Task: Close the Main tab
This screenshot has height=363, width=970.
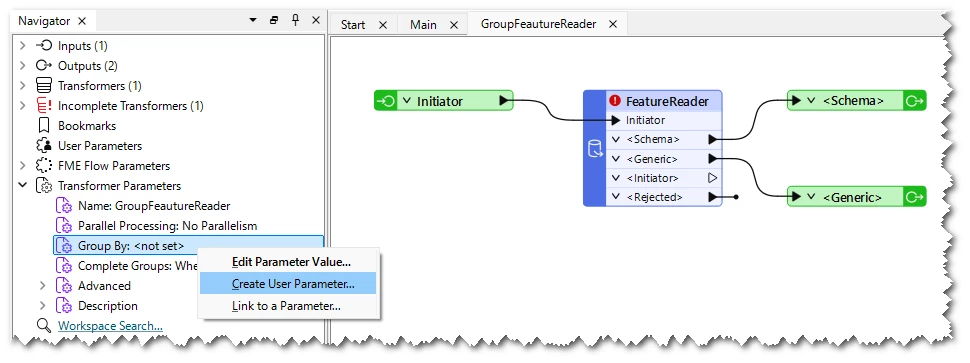Action: [453, 25]
